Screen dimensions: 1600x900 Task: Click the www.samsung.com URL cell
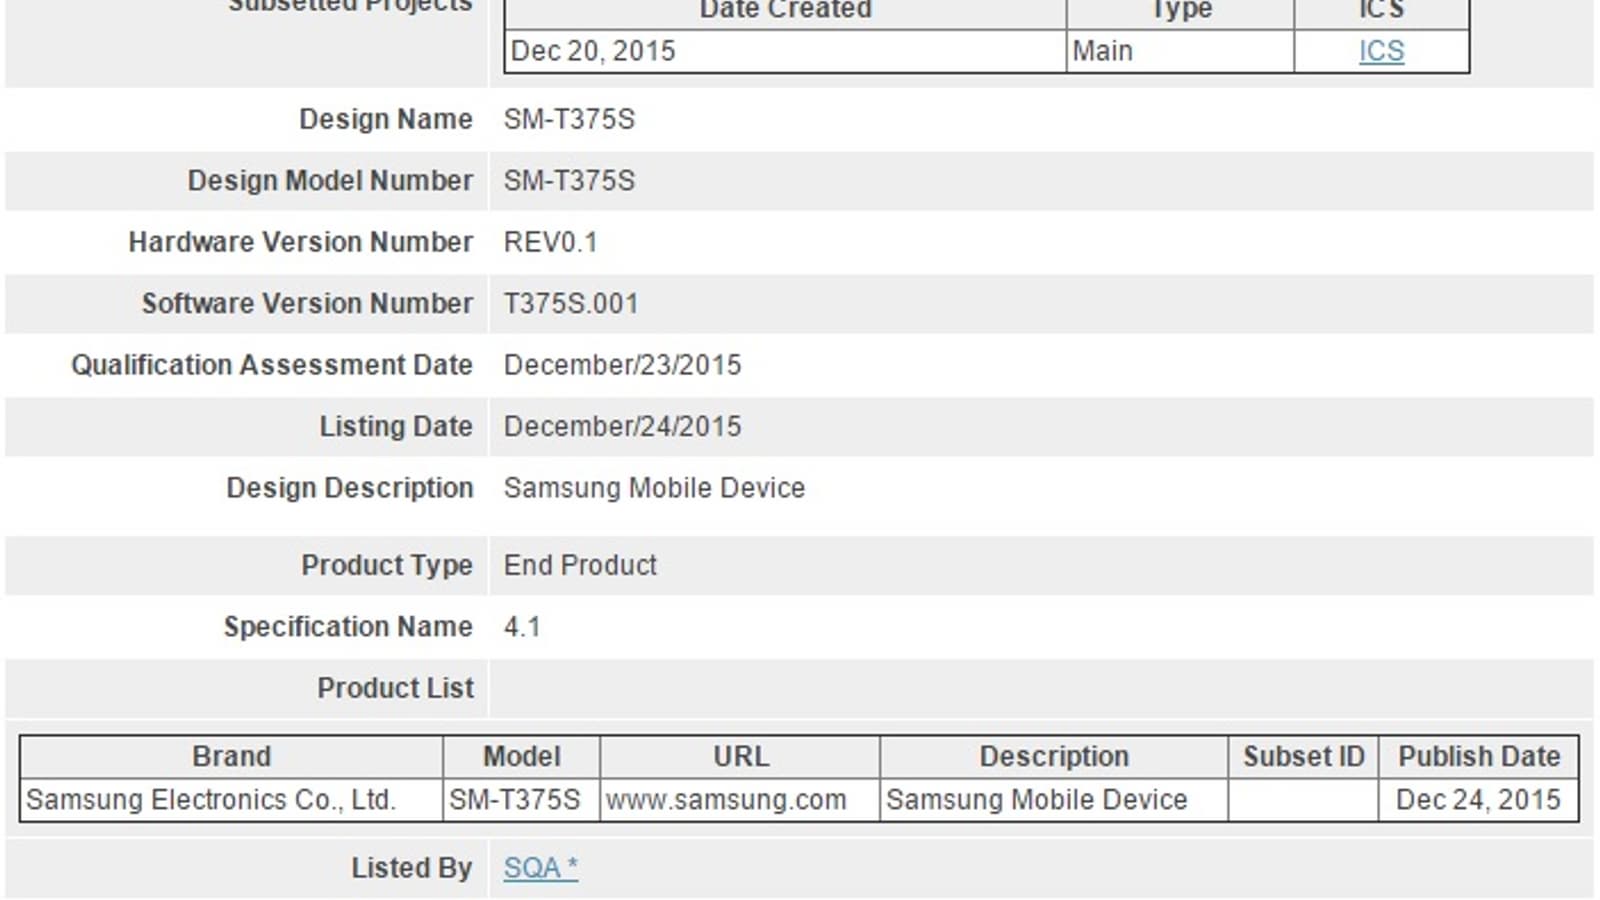pyautogui.click(x=726, y=800)
